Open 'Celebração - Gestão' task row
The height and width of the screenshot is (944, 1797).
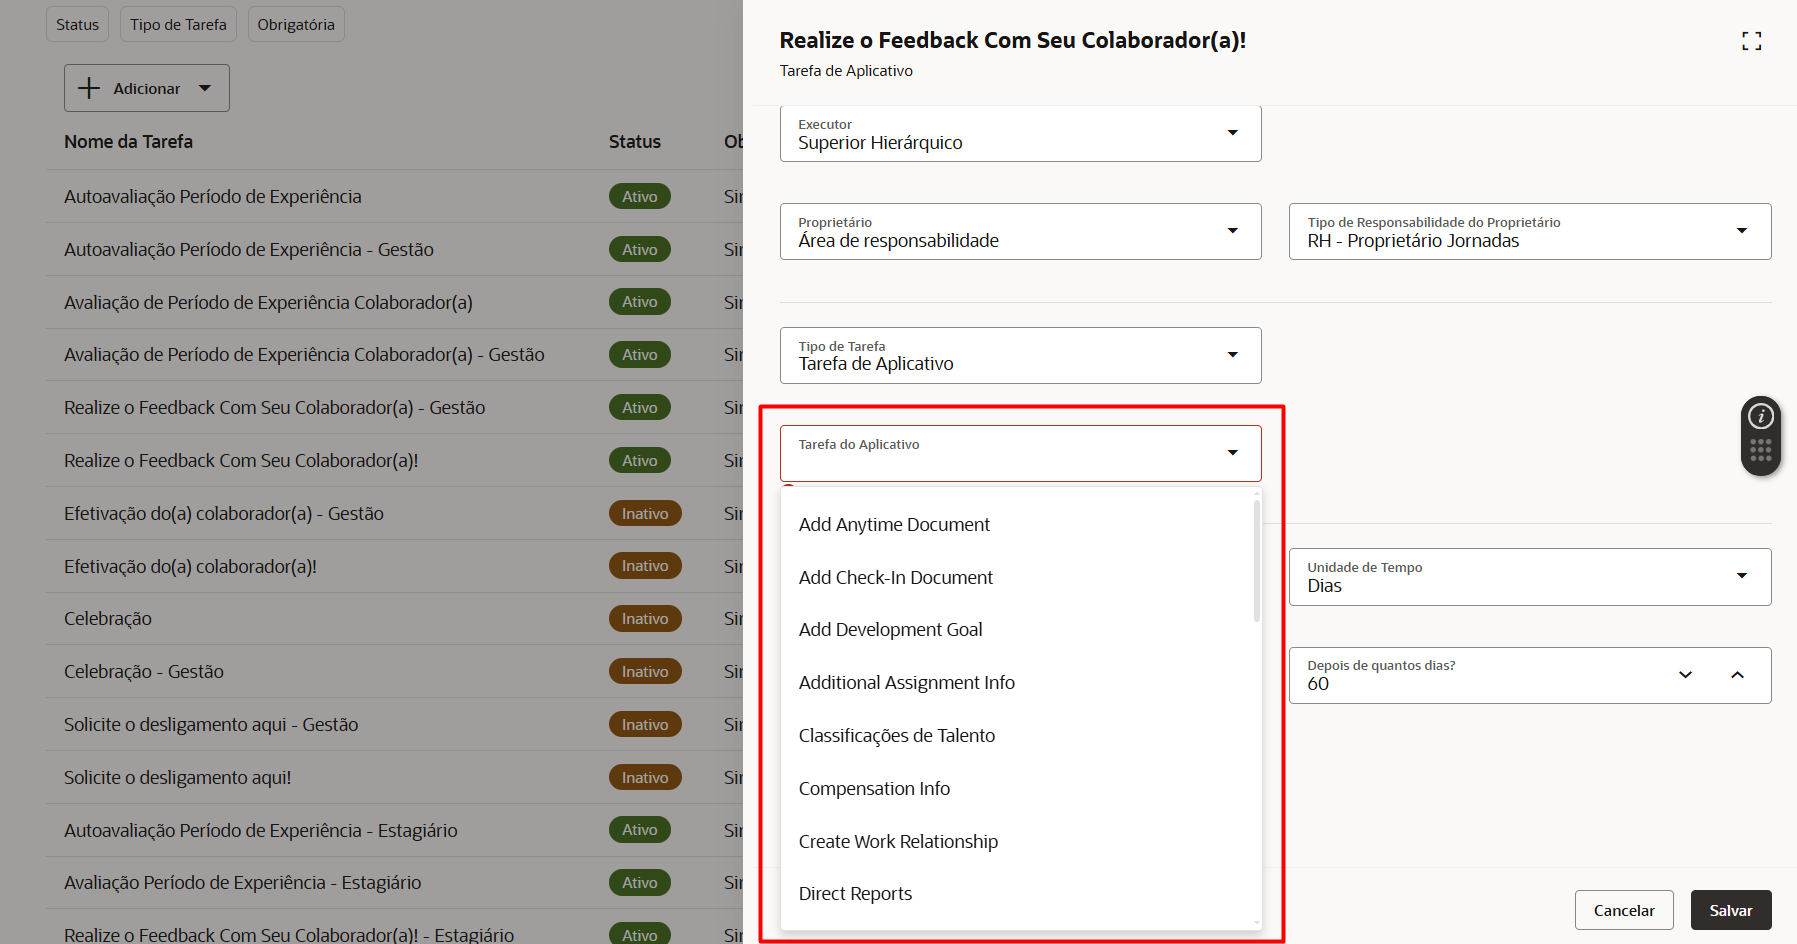(x=394, y=672)
